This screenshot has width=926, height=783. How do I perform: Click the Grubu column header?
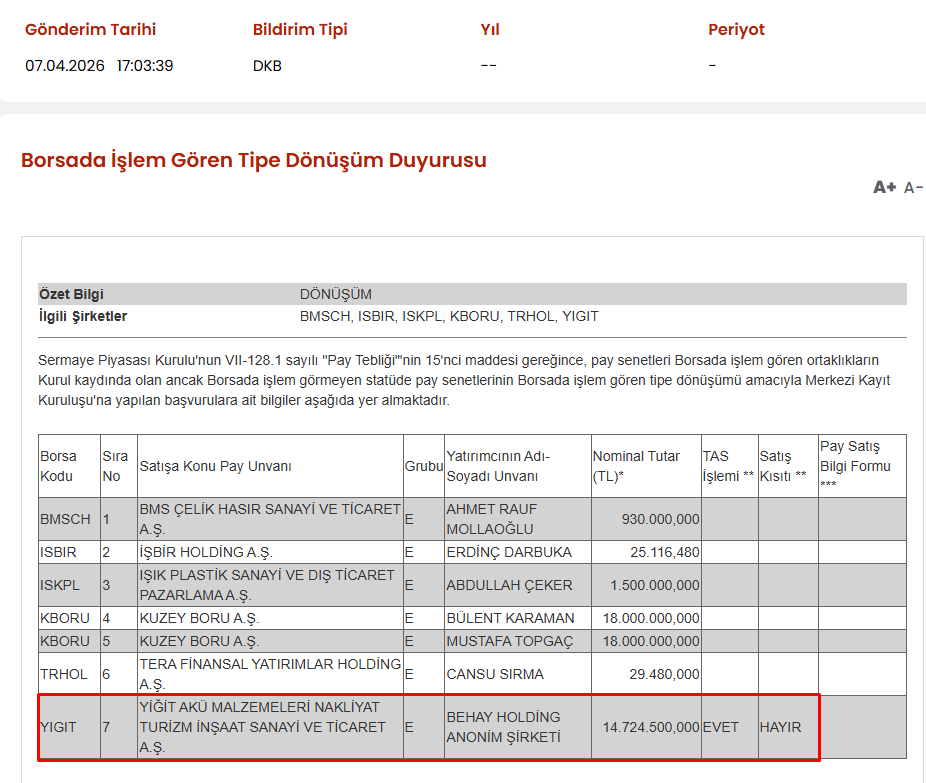coord(423,466)
